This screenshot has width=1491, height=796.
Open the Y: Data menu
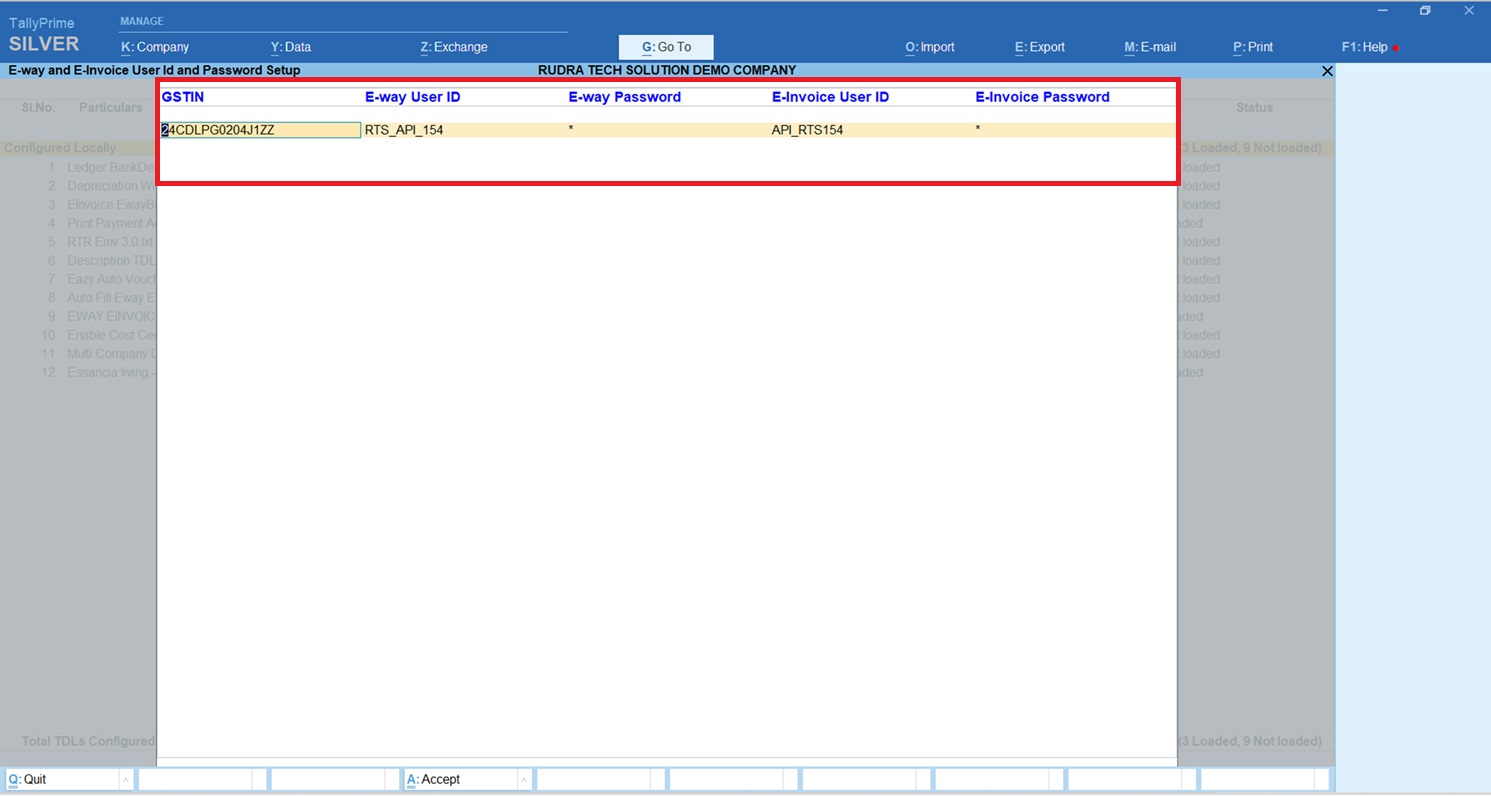[x=291, y=47]
